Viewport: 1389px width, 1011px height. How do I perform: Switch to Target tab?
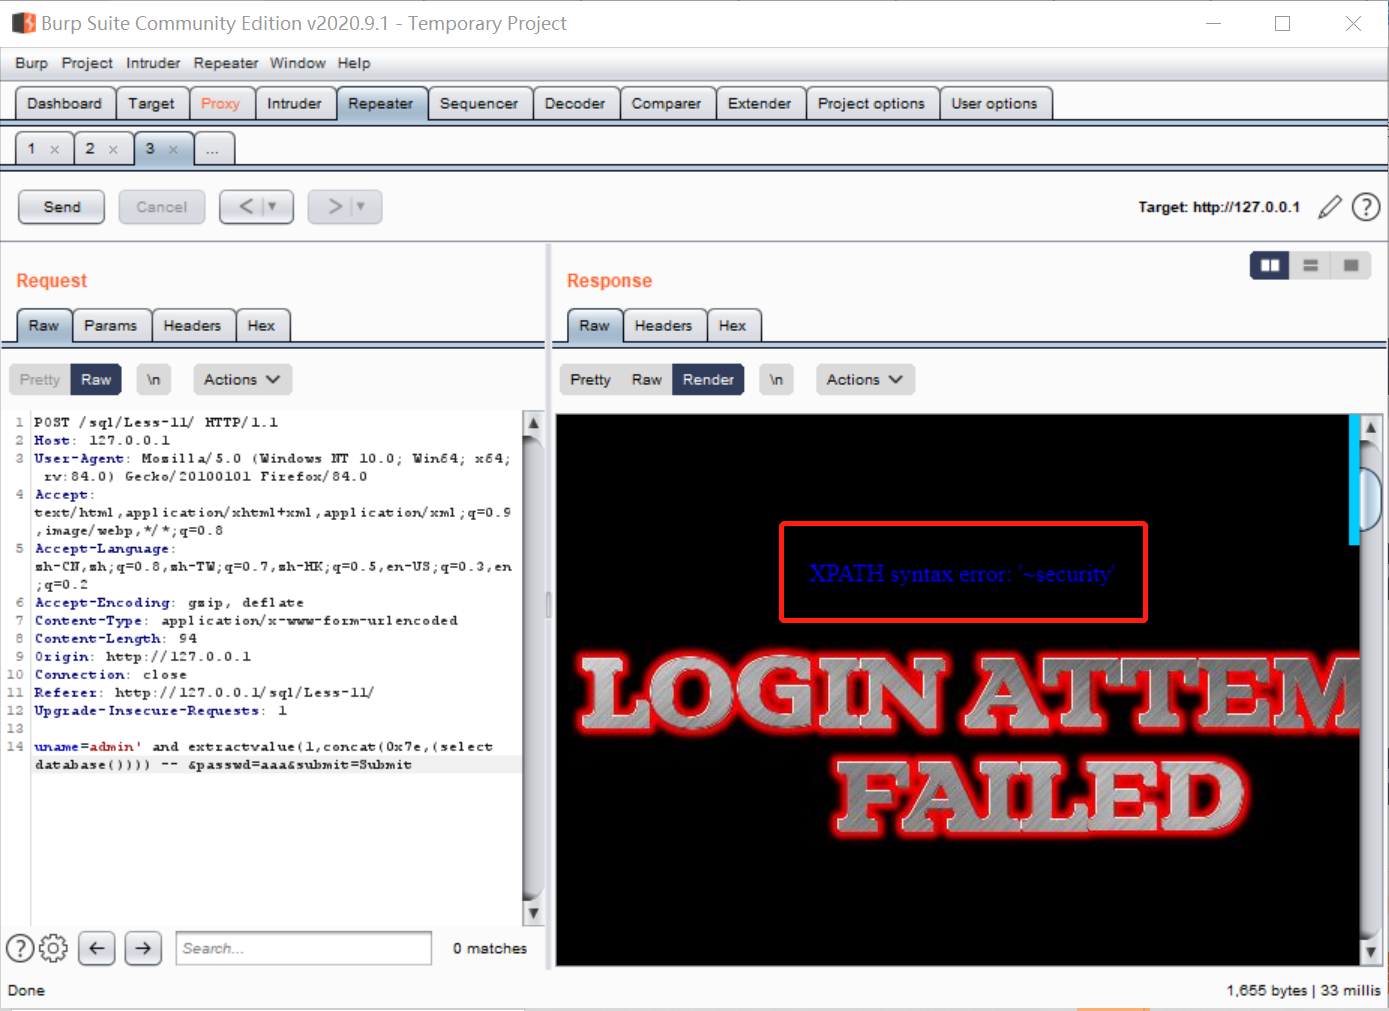(x=151, y=104)
